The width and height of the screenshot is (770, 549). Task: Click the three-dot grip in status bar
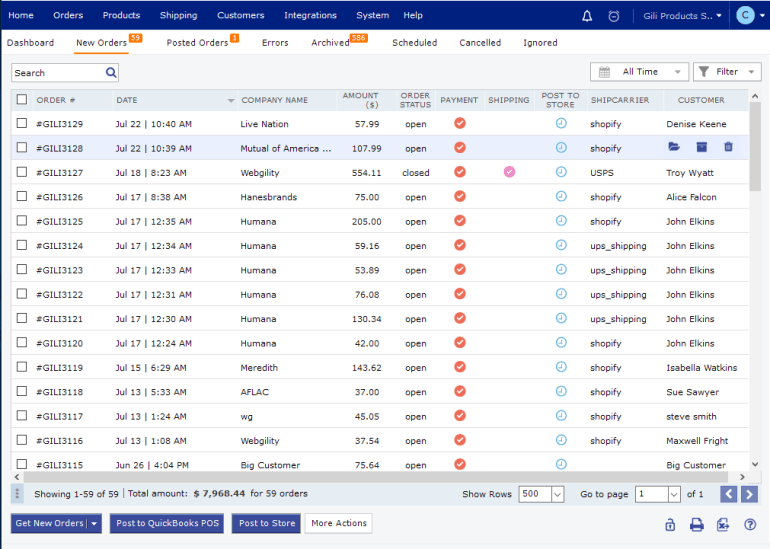[17, 494]
